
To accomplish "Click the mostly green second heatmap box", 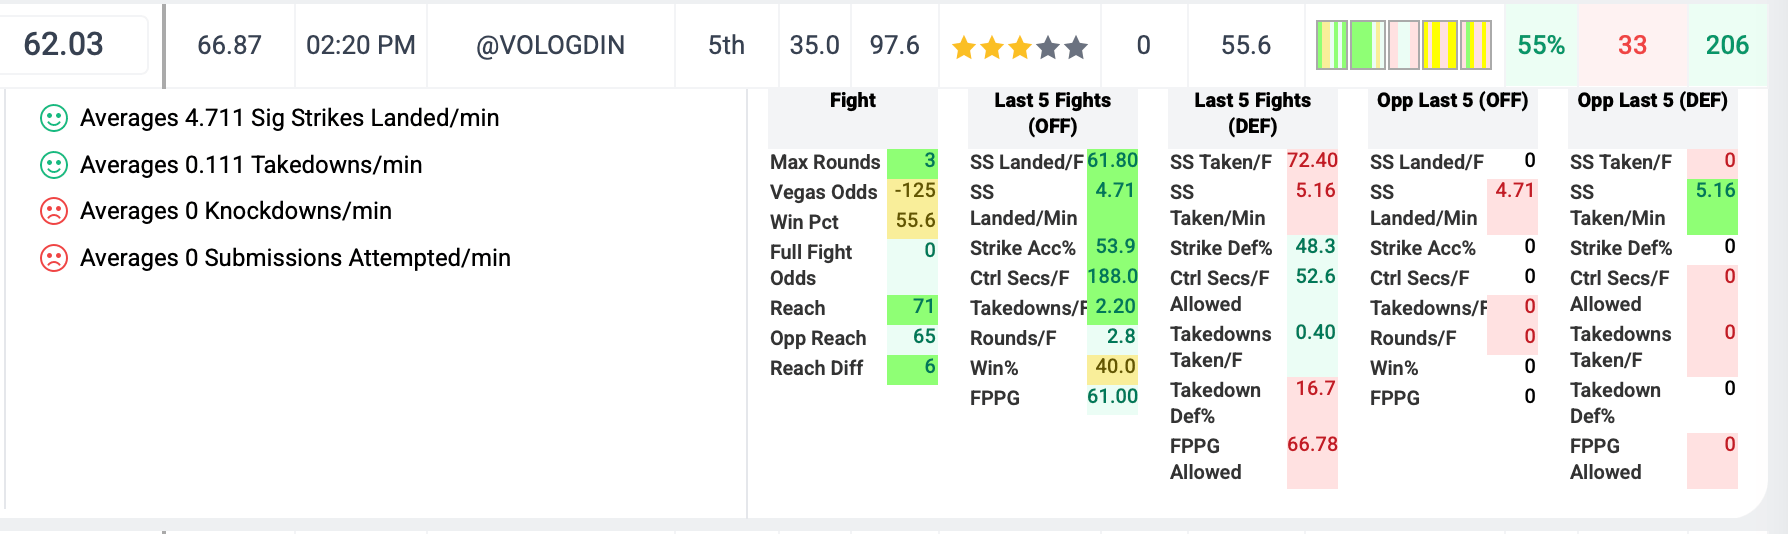I will [1367, 45].
